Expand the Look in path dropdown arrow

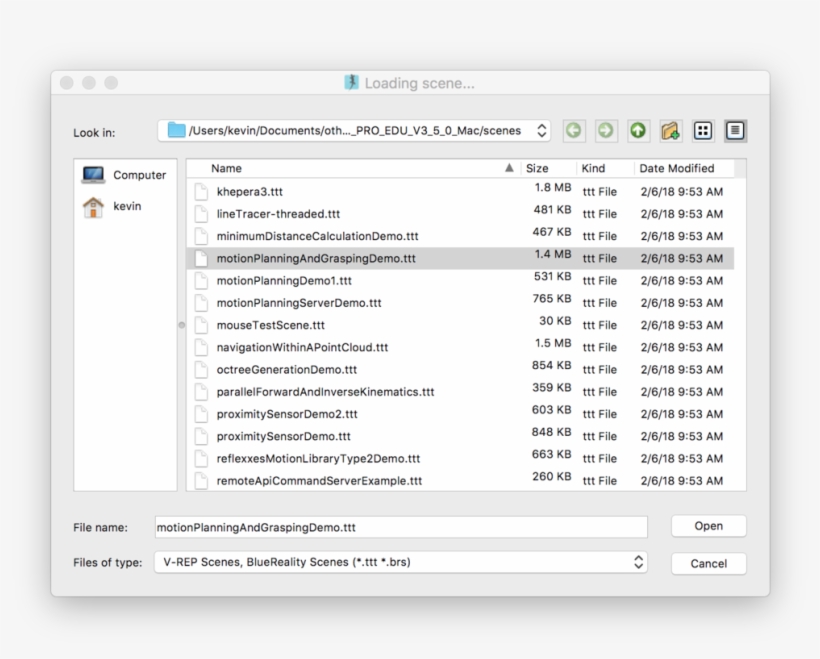click(541, 130)
